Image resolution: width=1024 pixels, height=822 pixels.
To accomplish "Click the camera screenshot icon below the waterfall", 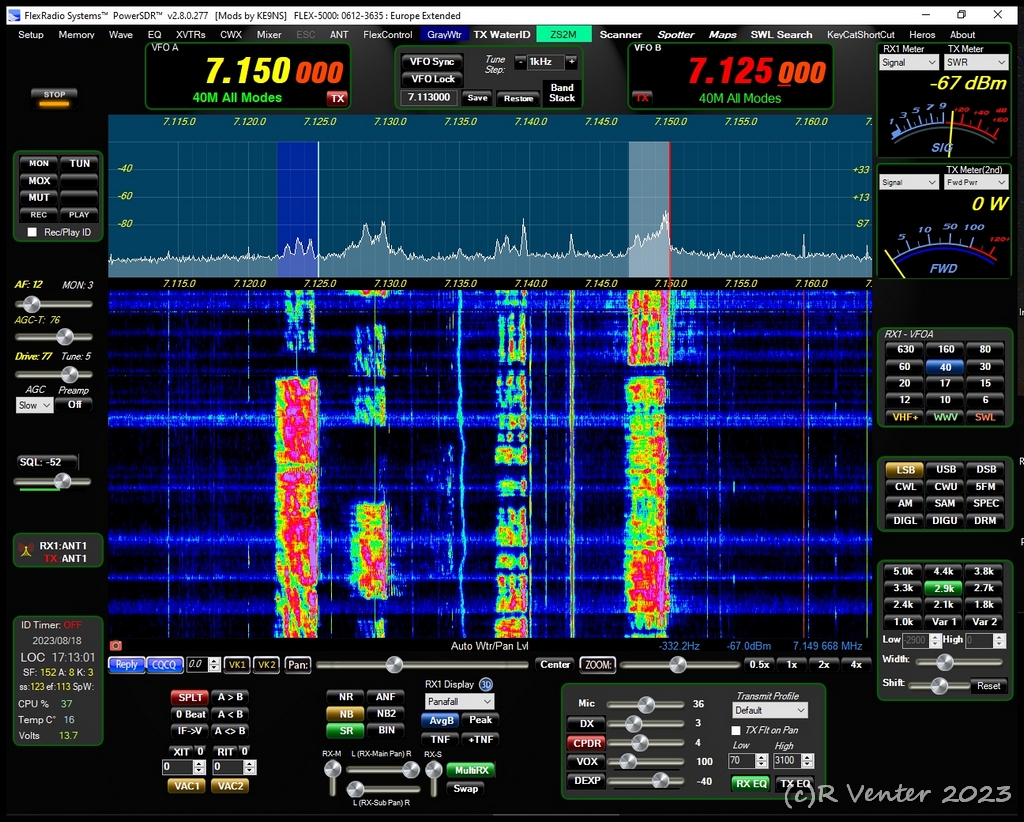I will tap(115, 646).
